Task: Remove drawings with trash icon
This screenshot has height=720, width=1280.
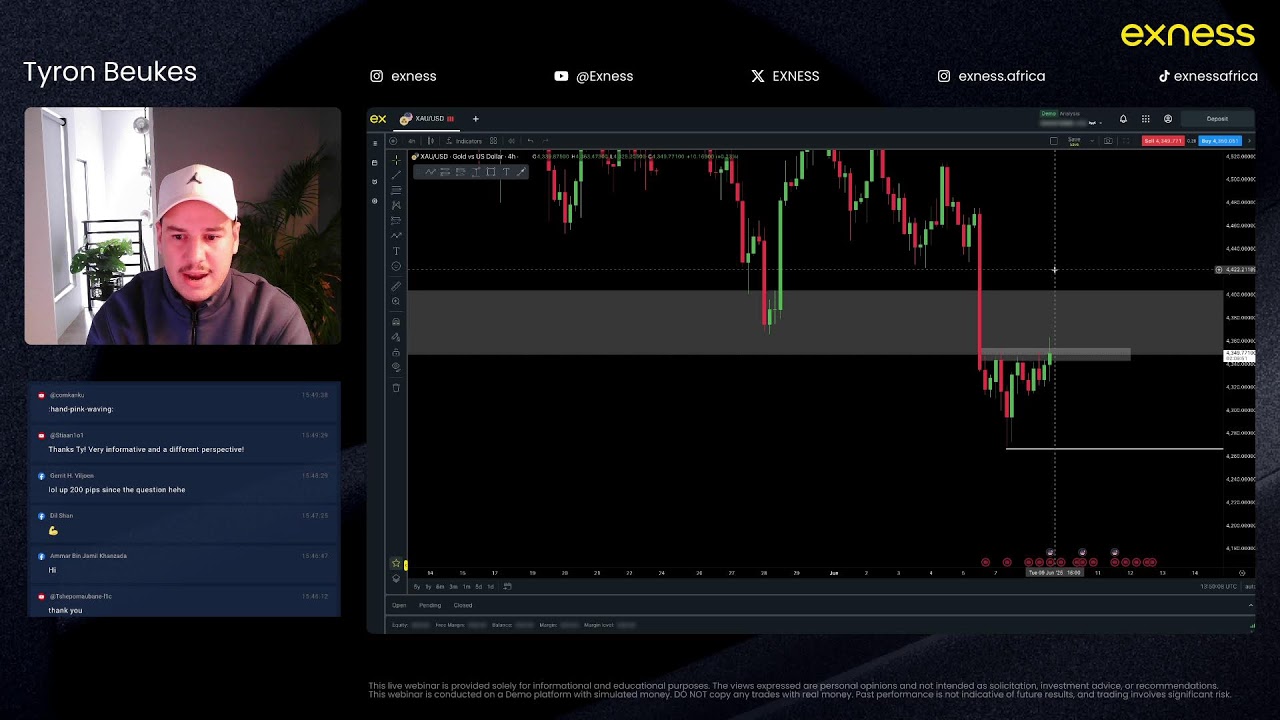Action: click(x=396, y=388)
